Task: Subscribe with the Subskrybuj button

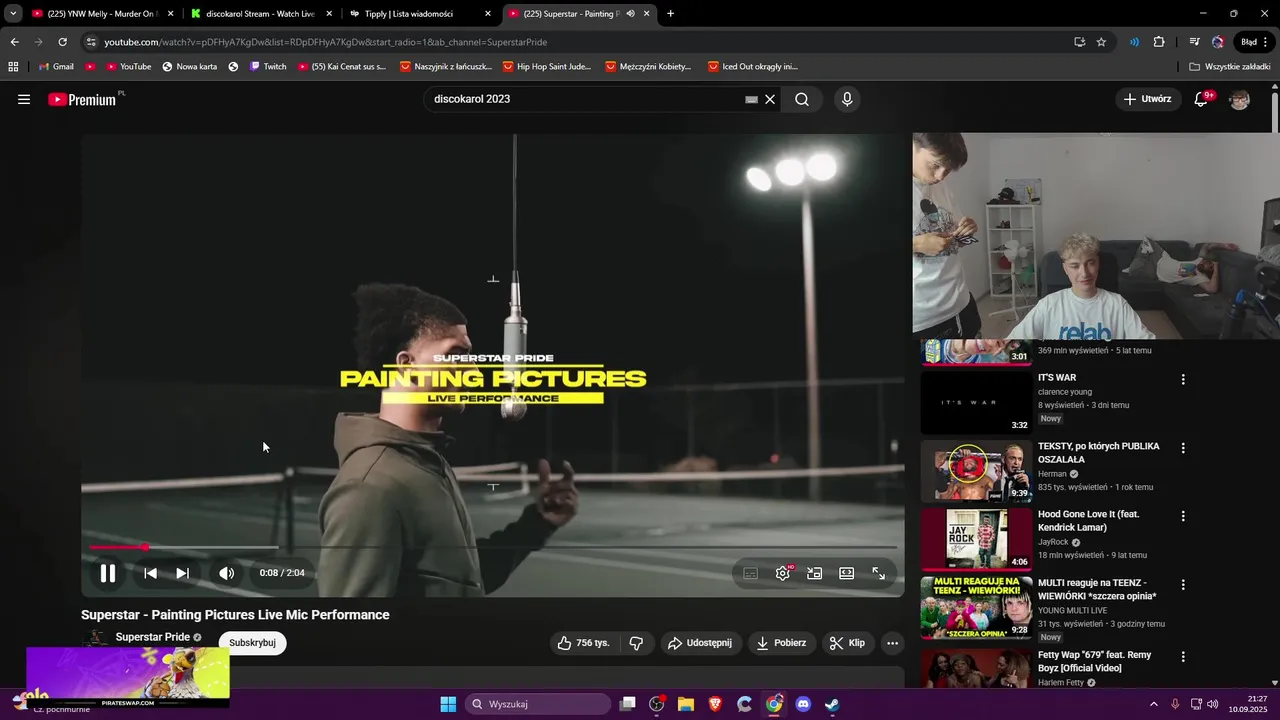Action: pyautogui.click(x=252, y=643)
